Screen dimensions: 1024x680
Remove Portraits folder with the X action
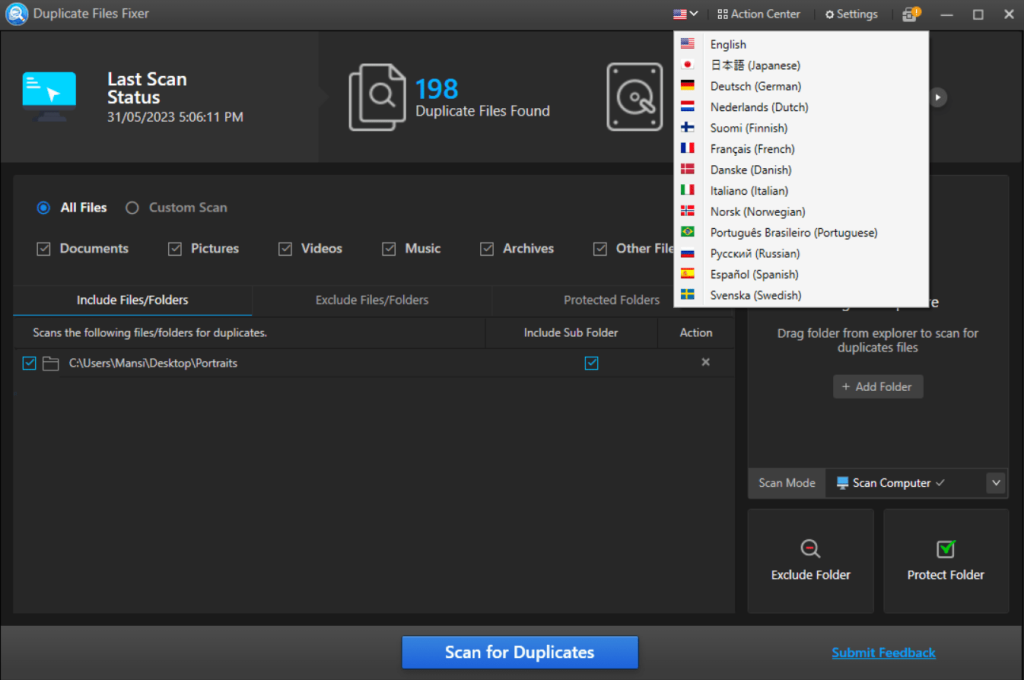pos(705,362)
